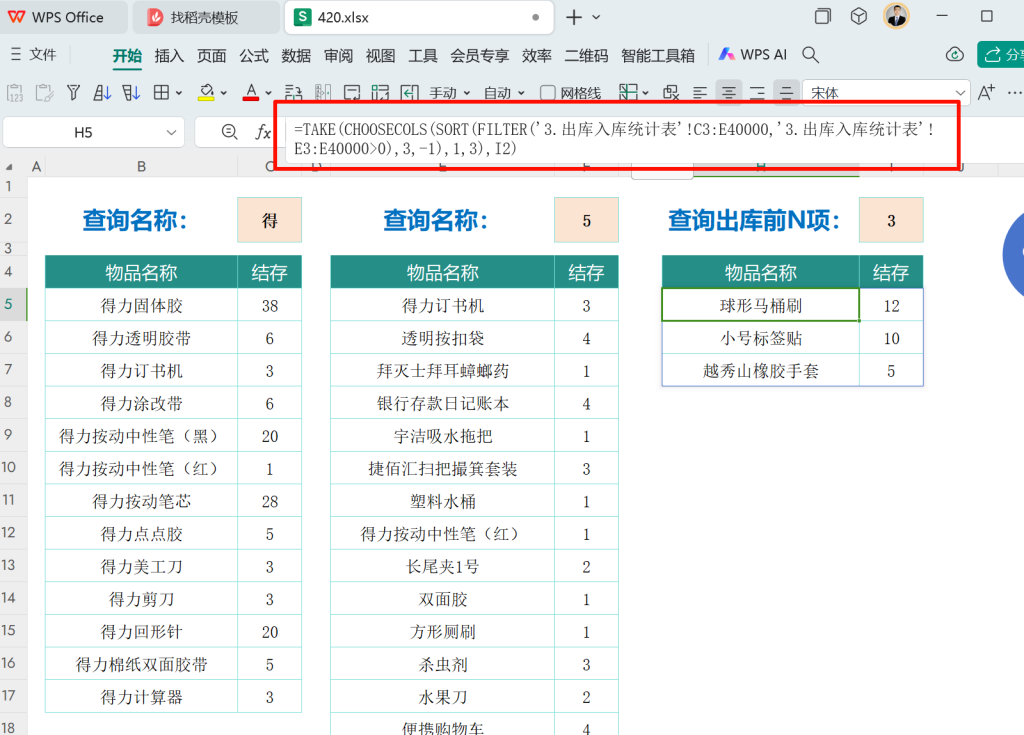Image resolution: width=1024 pixels, height=735 pixels.
Task: Select the top-N input cell showing 3
Action: pos(891,220)
